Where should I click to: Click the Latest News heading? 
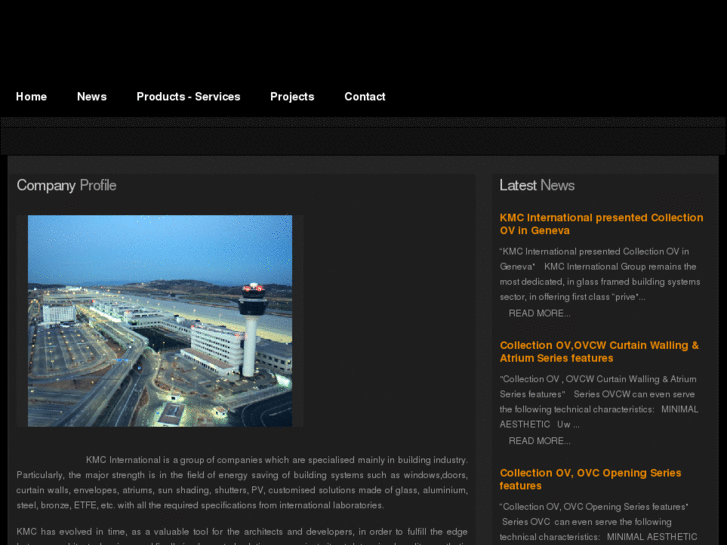(x=537, y=186)
